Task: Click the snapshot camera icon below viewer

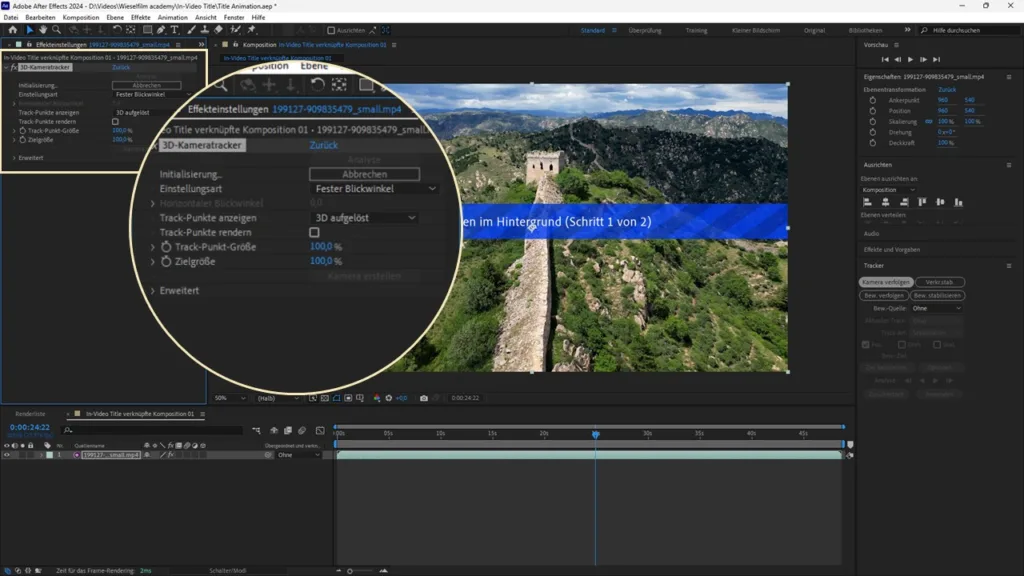Action: point(424,398)
